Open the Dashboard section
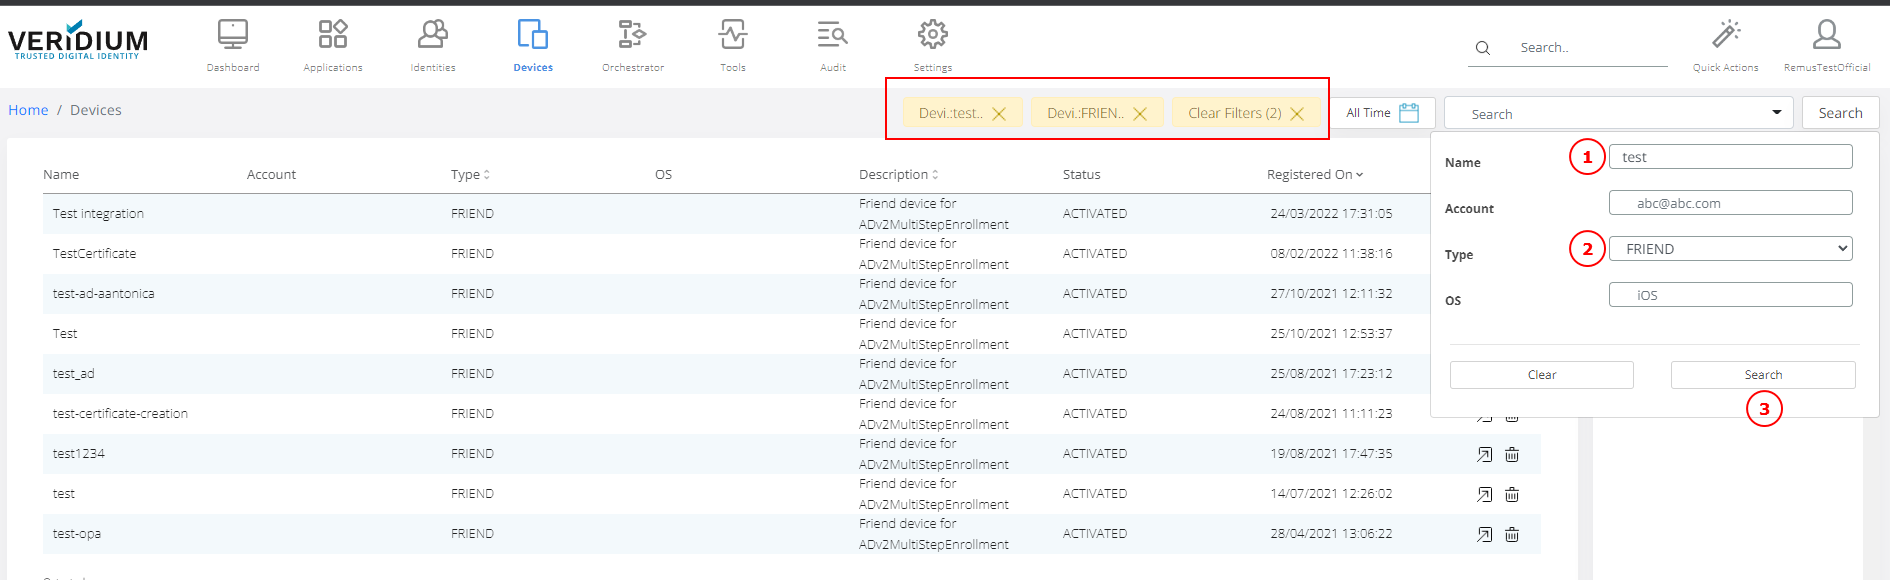Image resolution: width=1890 pixels, height=580 pixels. click(x=232, y=45)
